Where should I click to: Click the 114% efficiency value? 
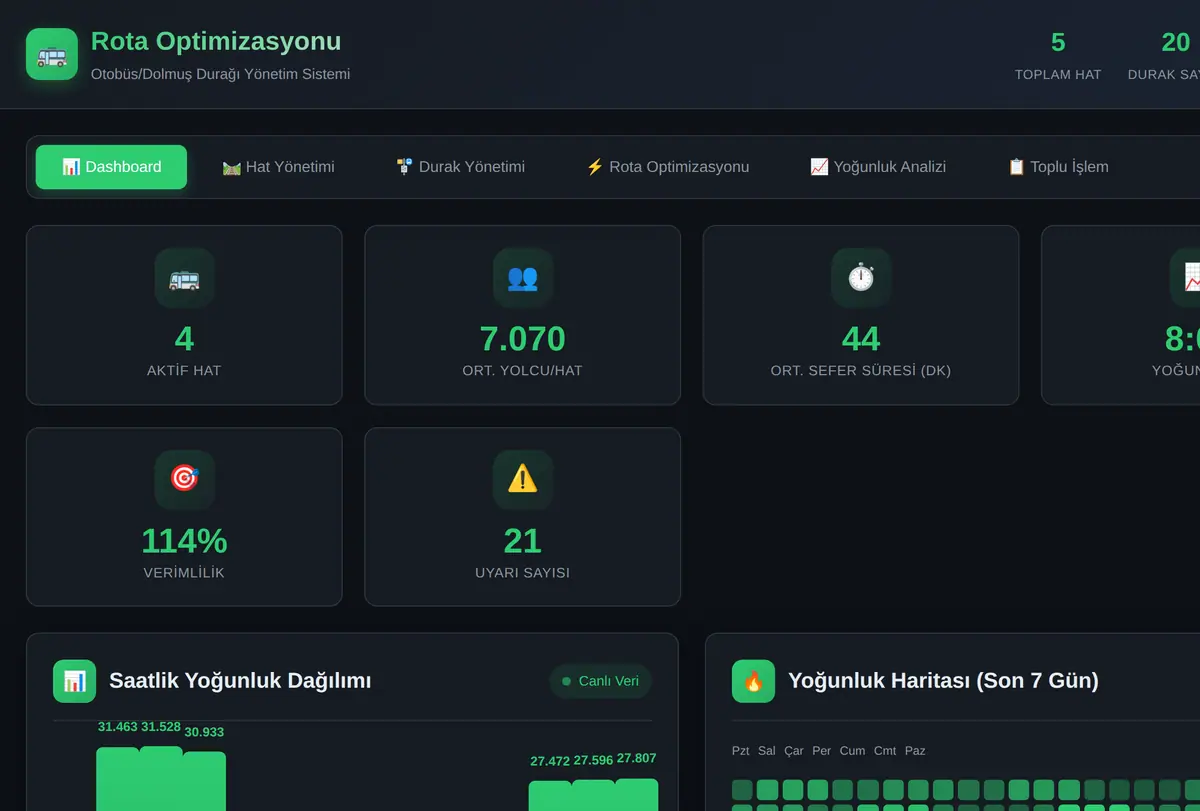pyautogui.click(x=184, y=541)
